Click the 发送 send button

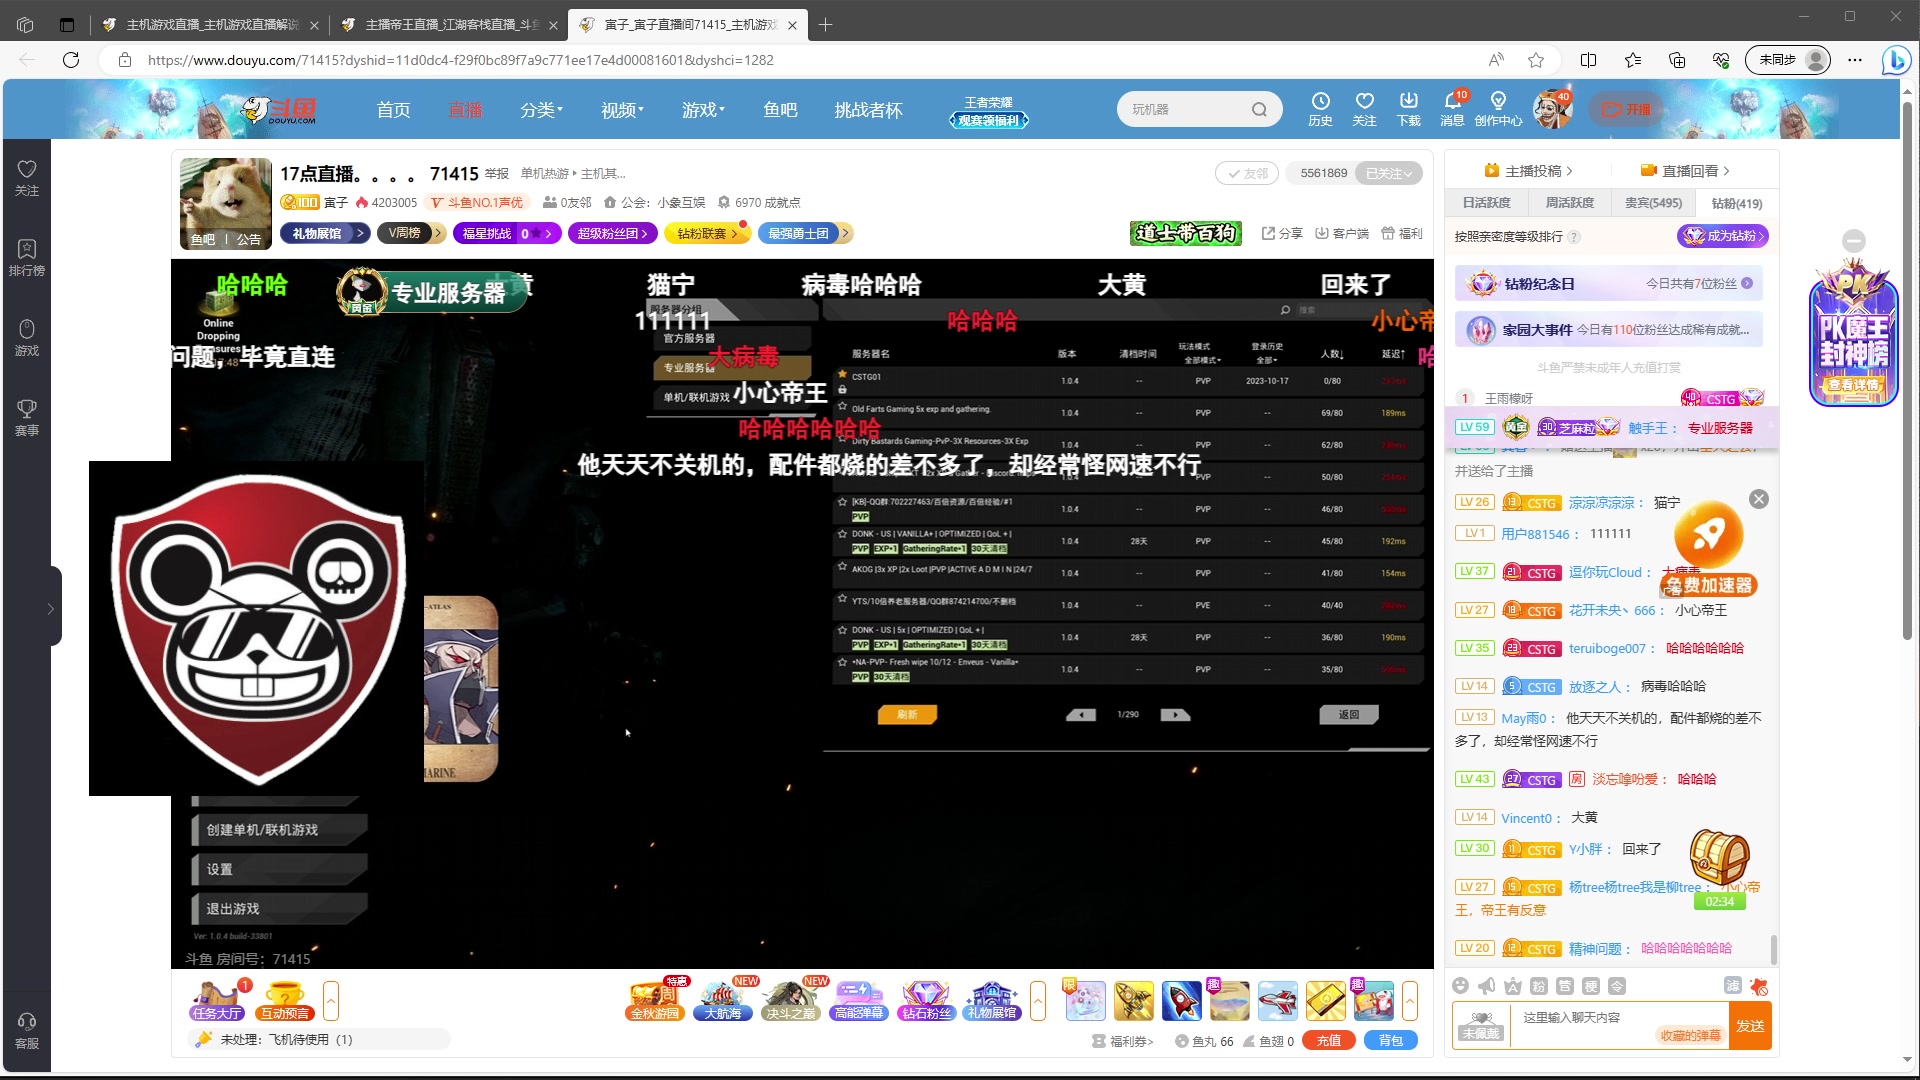(x=1750, y=1025)
